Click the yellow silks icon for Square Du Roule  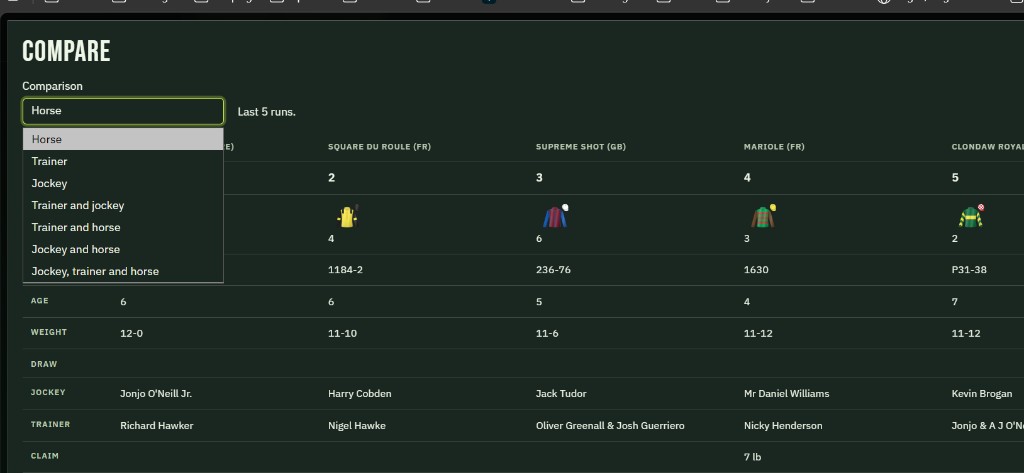point(347,217)
